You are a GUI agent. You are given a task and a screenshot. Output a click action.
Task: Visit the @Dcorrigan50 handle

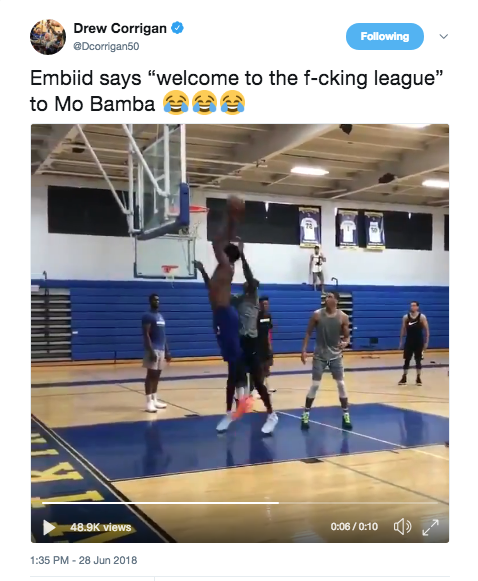[106, 46]
